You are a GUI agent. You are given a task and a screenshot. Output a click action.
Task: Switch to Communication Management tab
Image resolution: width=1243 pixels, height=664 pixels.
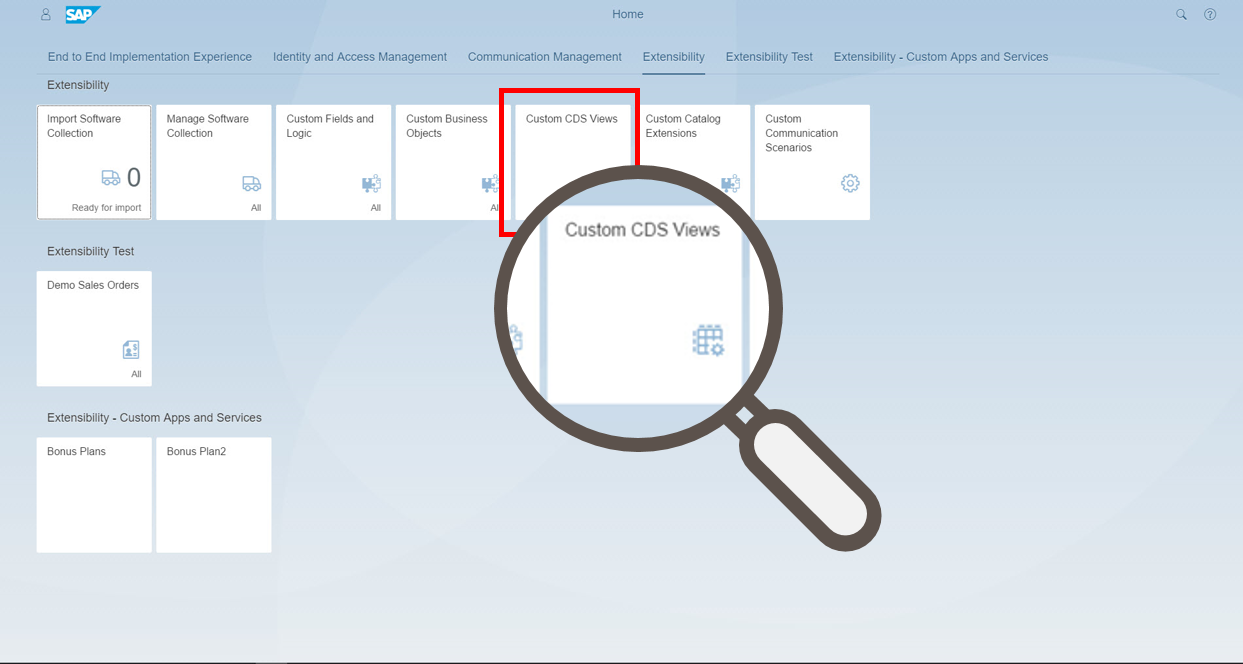tap(545, 57)
